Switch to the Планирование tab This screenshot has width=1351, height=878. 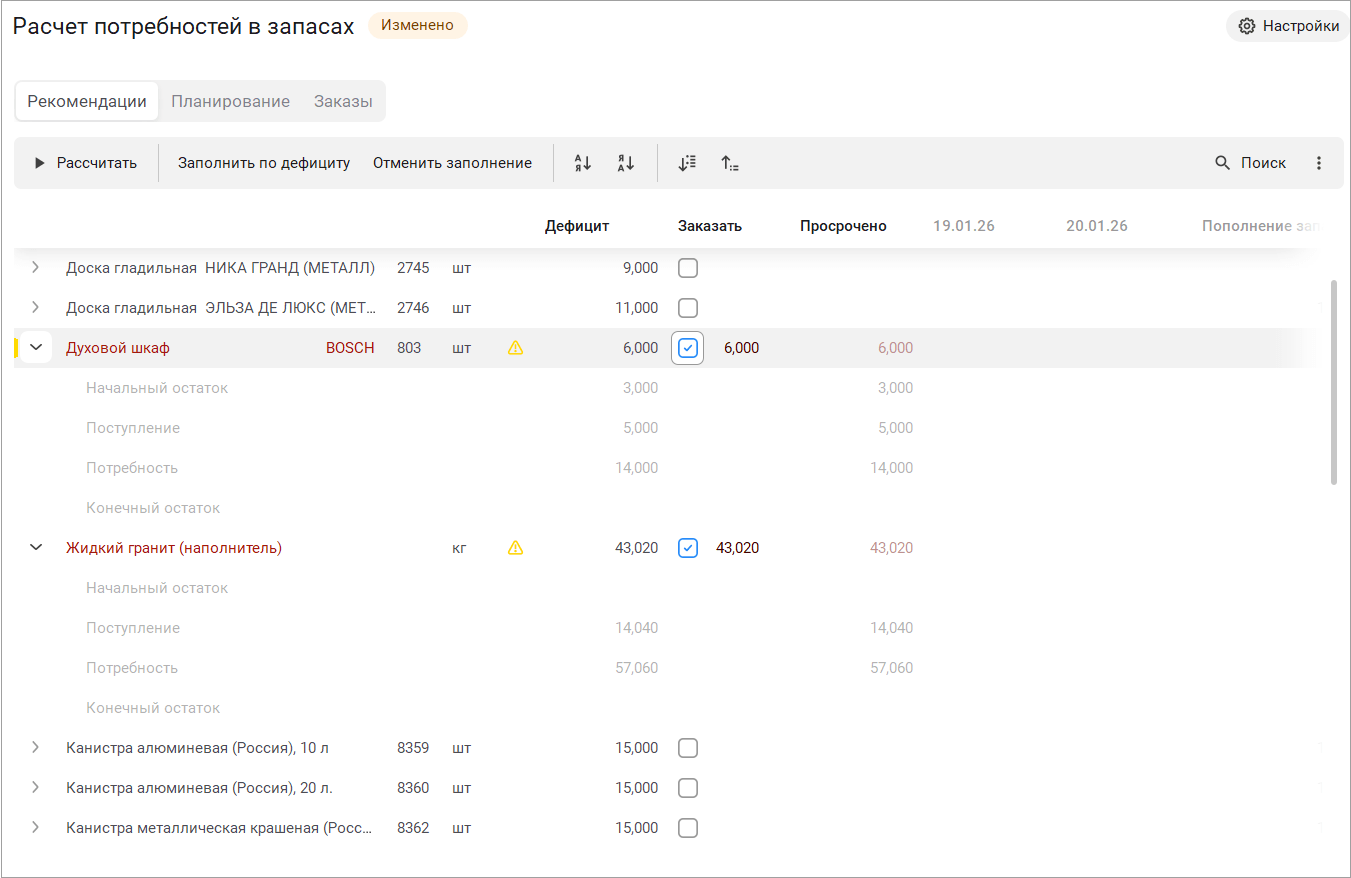point(230,101)
